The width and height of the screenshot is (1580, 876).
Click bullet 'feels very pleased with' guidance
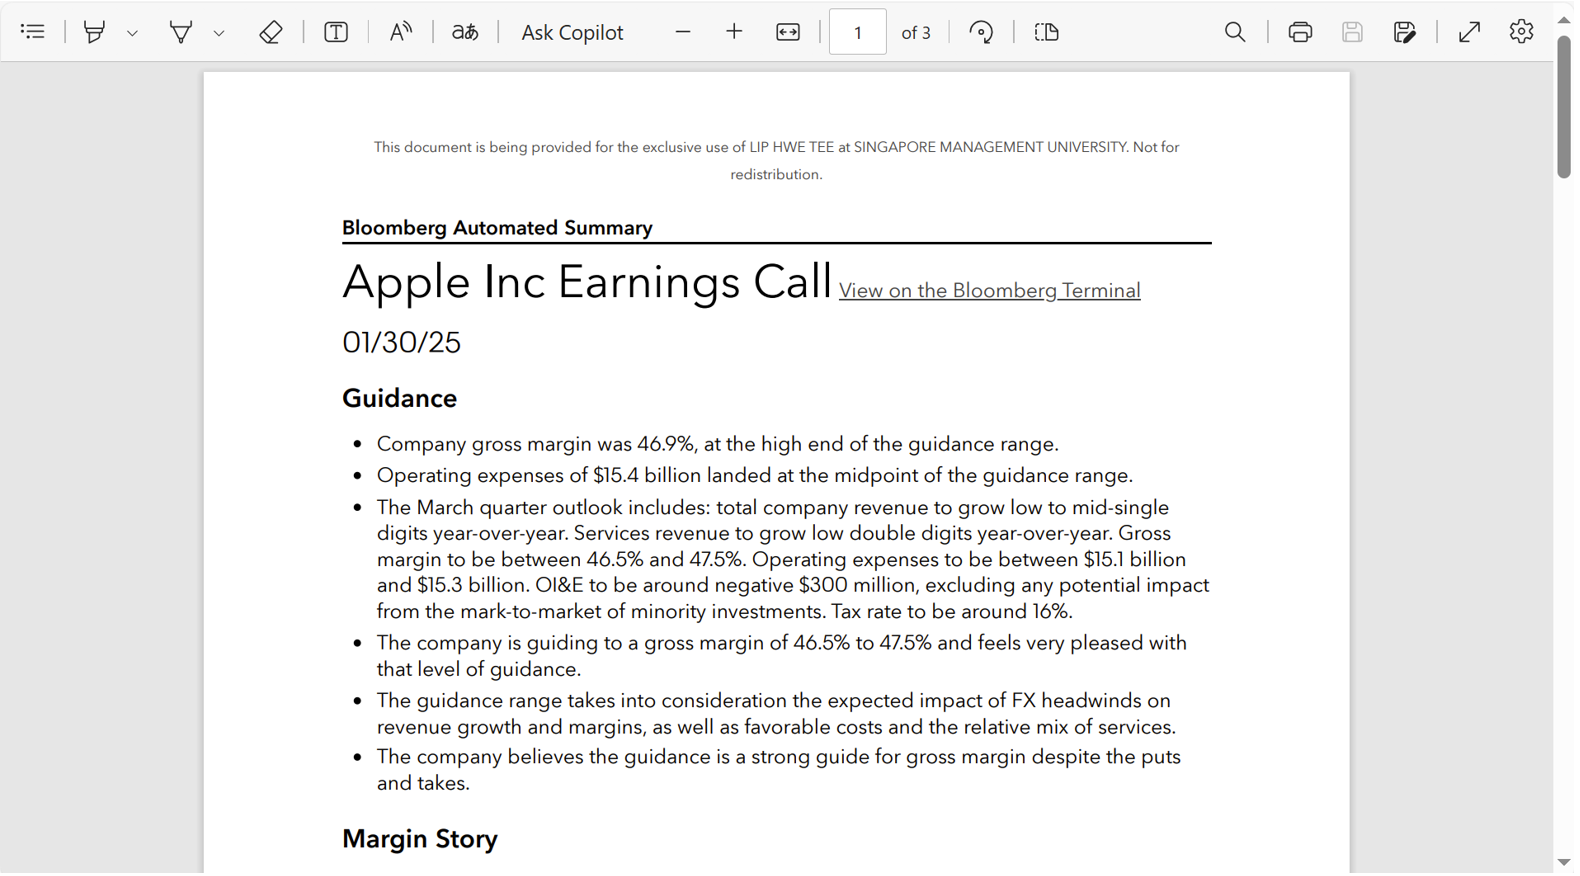(782, 656)
